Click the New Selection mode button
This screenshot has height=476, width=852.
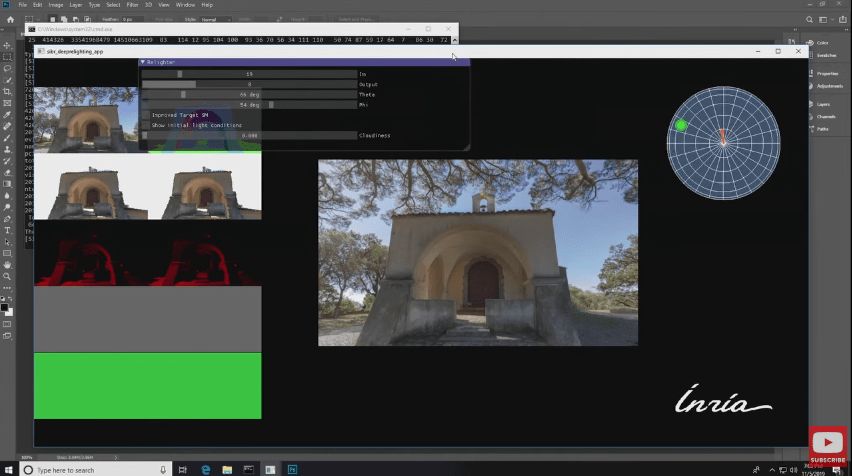click(x=52, y=19)
